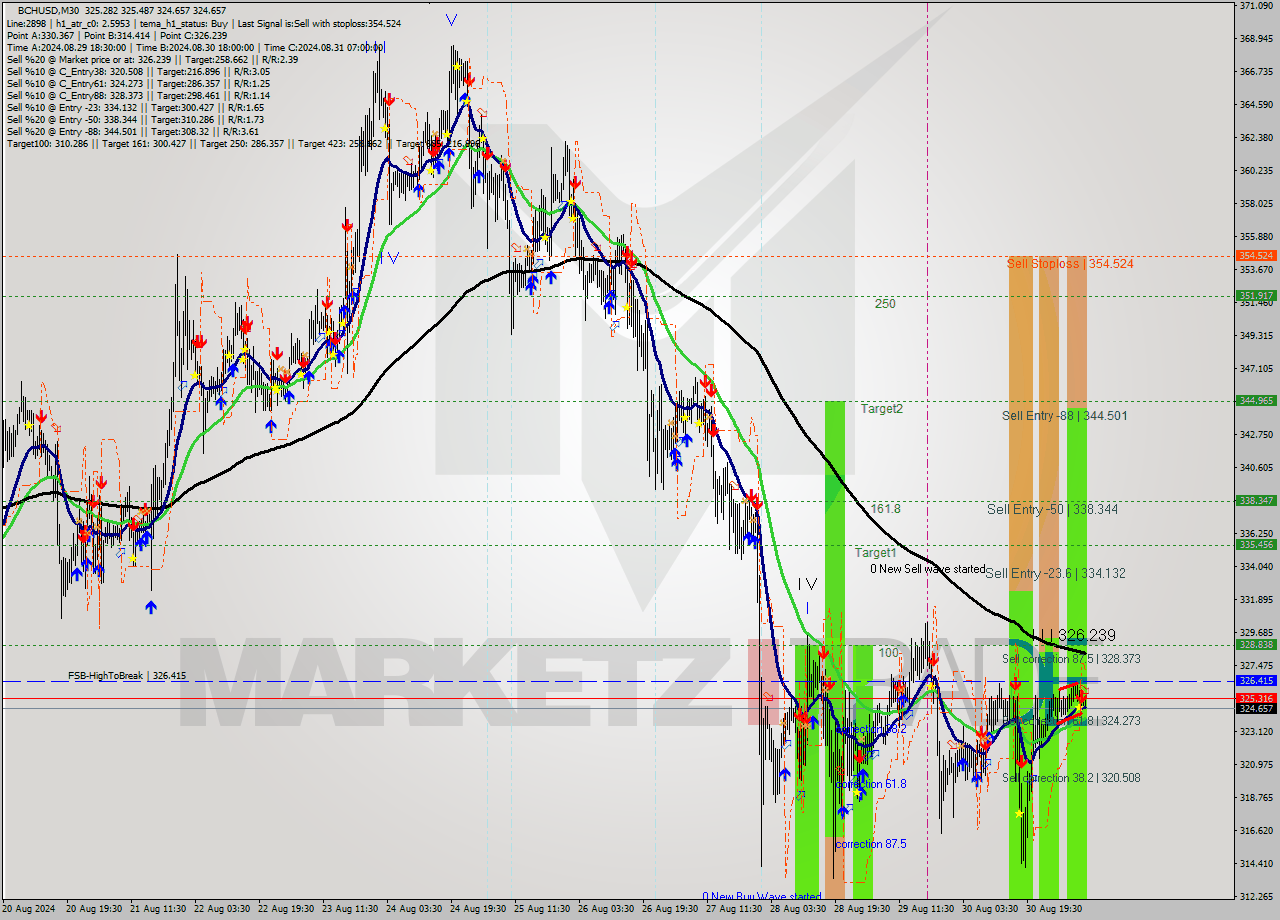This screenshot has height=920, width=1280.
Task: Click the green 328.838 price tag on axis
Action: [x=1256, y=645]
